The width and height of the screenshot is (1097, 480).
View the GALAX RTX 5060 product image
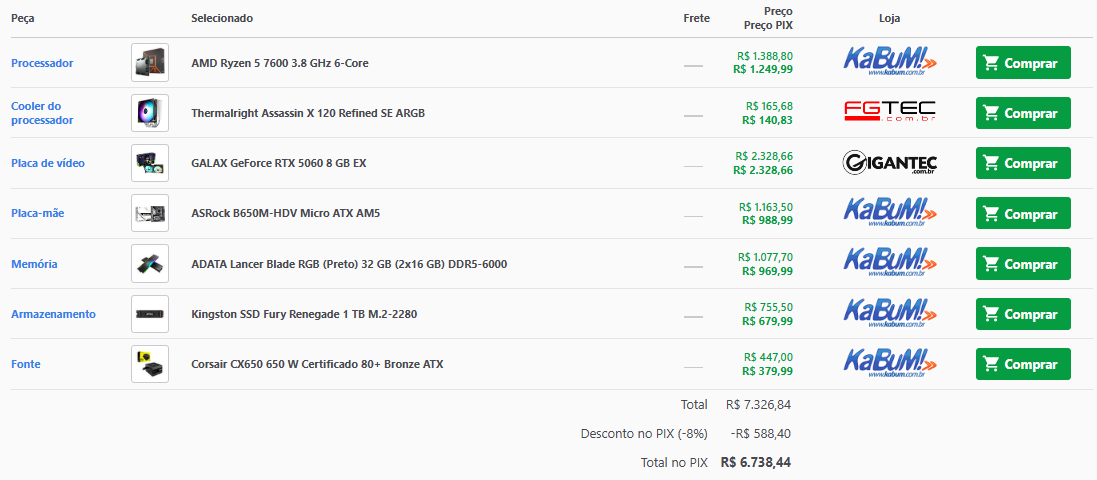click(150, 163)
